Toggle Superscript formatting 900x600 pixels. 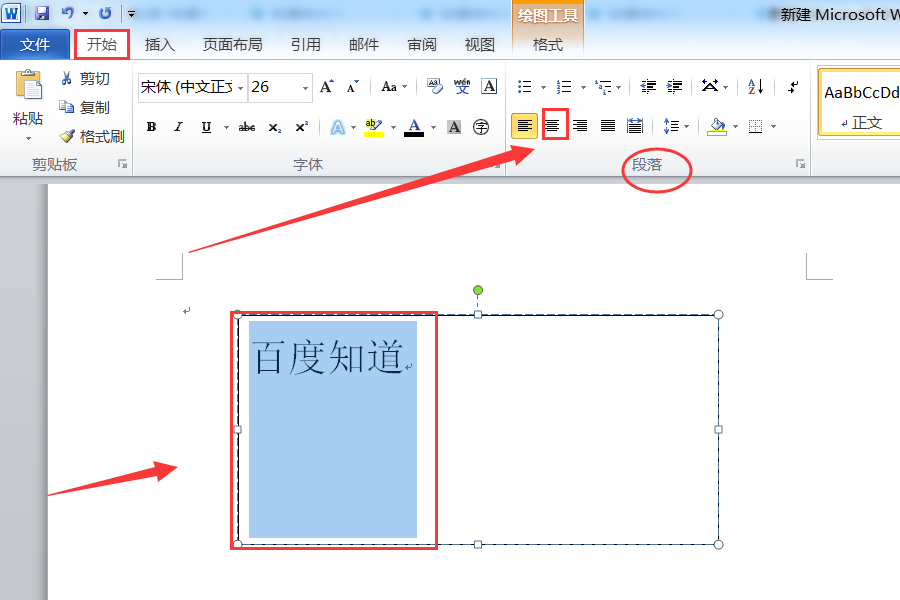tap(302, 127)
